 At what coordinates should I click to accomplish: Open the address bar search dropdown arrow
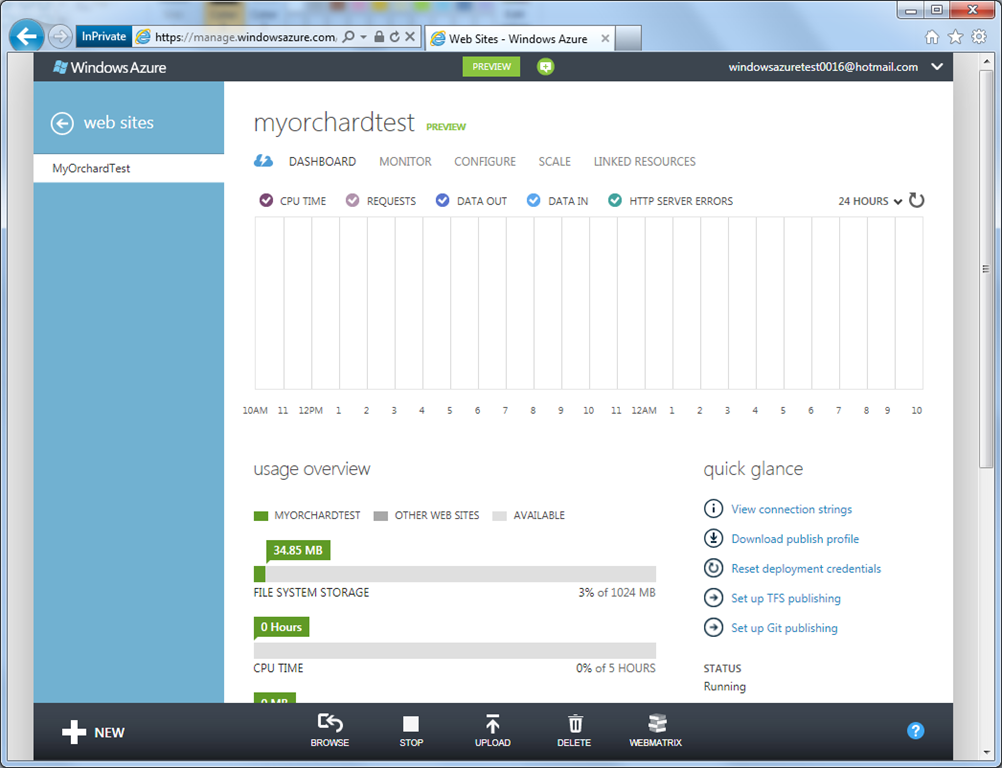click(x=364, y=37)
